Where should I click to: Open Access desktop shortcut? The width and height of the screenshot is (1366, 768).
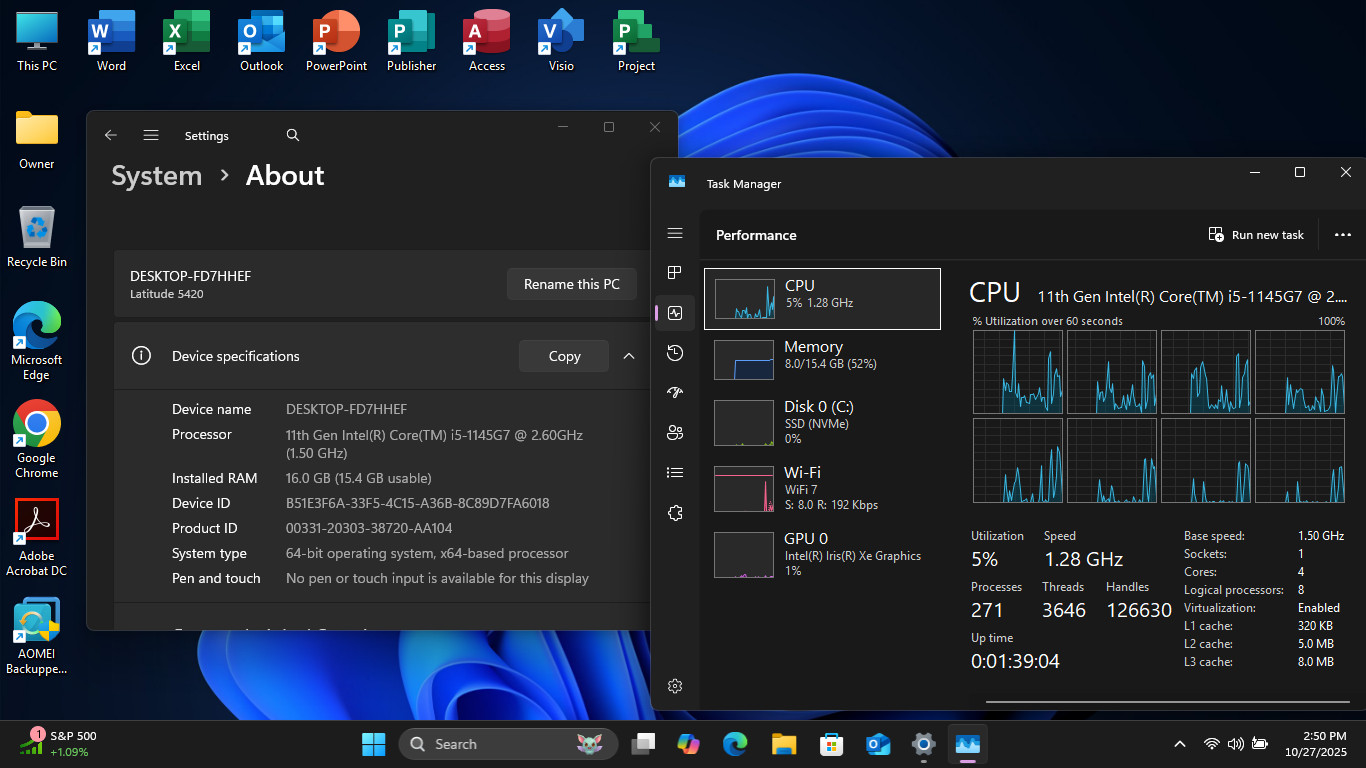(x=486, y=41)
